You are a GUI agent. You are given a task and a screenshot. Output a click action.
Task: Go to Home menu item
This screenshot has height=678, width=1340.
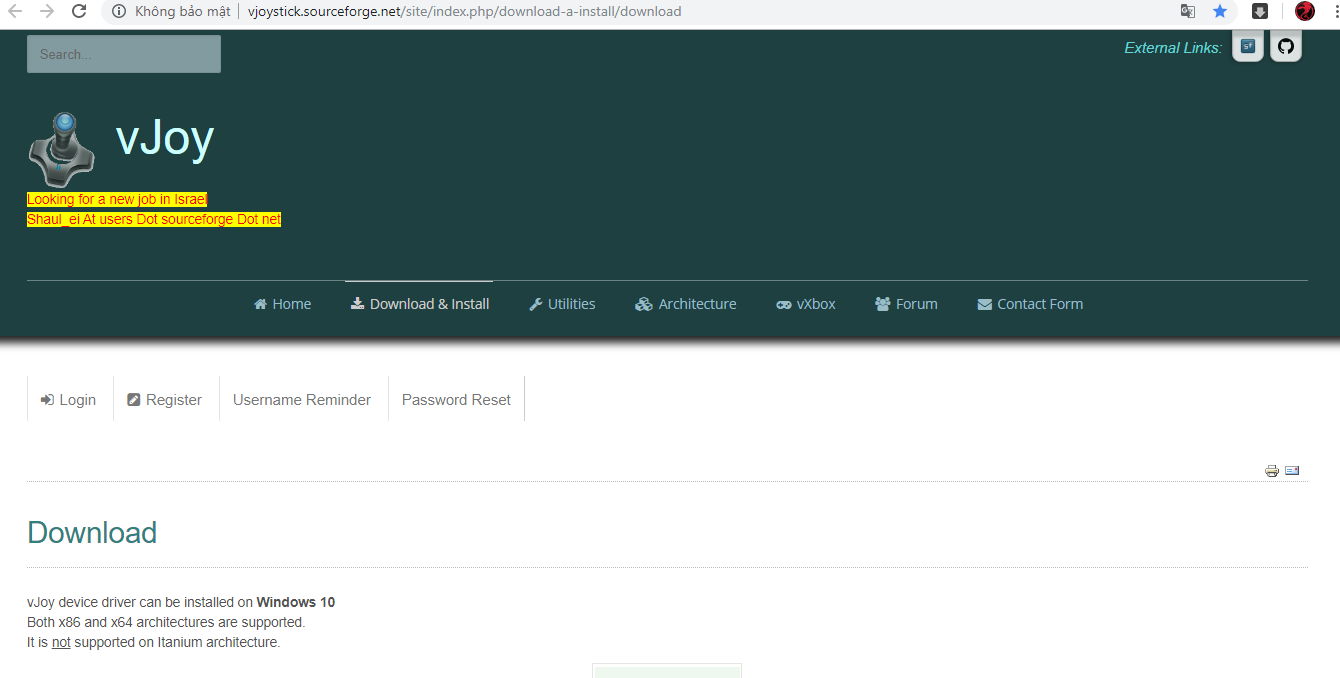coord(282,304)
